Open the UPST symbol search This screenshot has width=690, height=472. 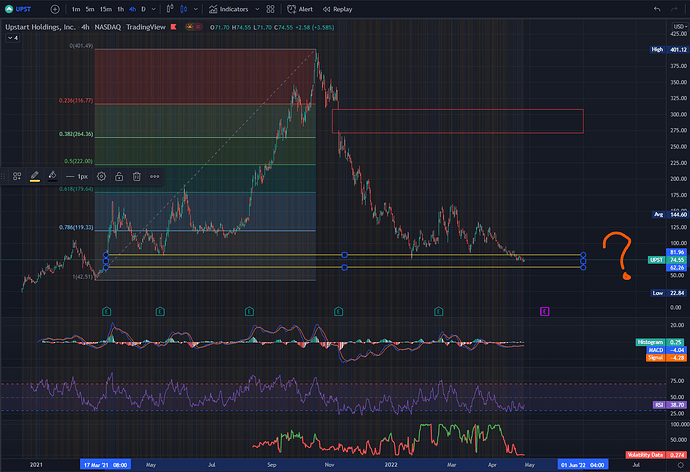(18, 9)
